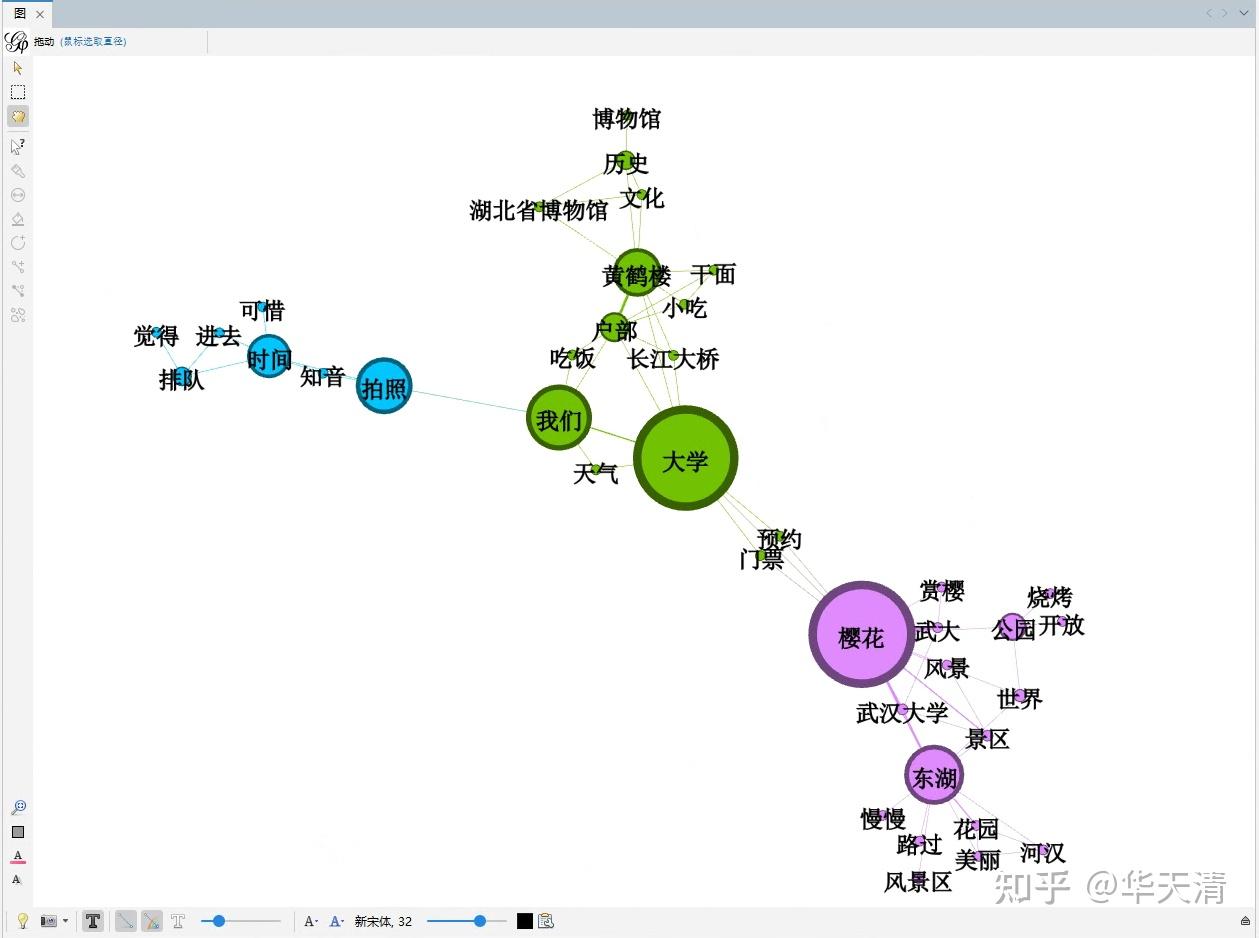The height and width of the screenshot is (938, 1259).
Task: Open the screenshot options dropdown arrow
Action: tap(65, 921)
